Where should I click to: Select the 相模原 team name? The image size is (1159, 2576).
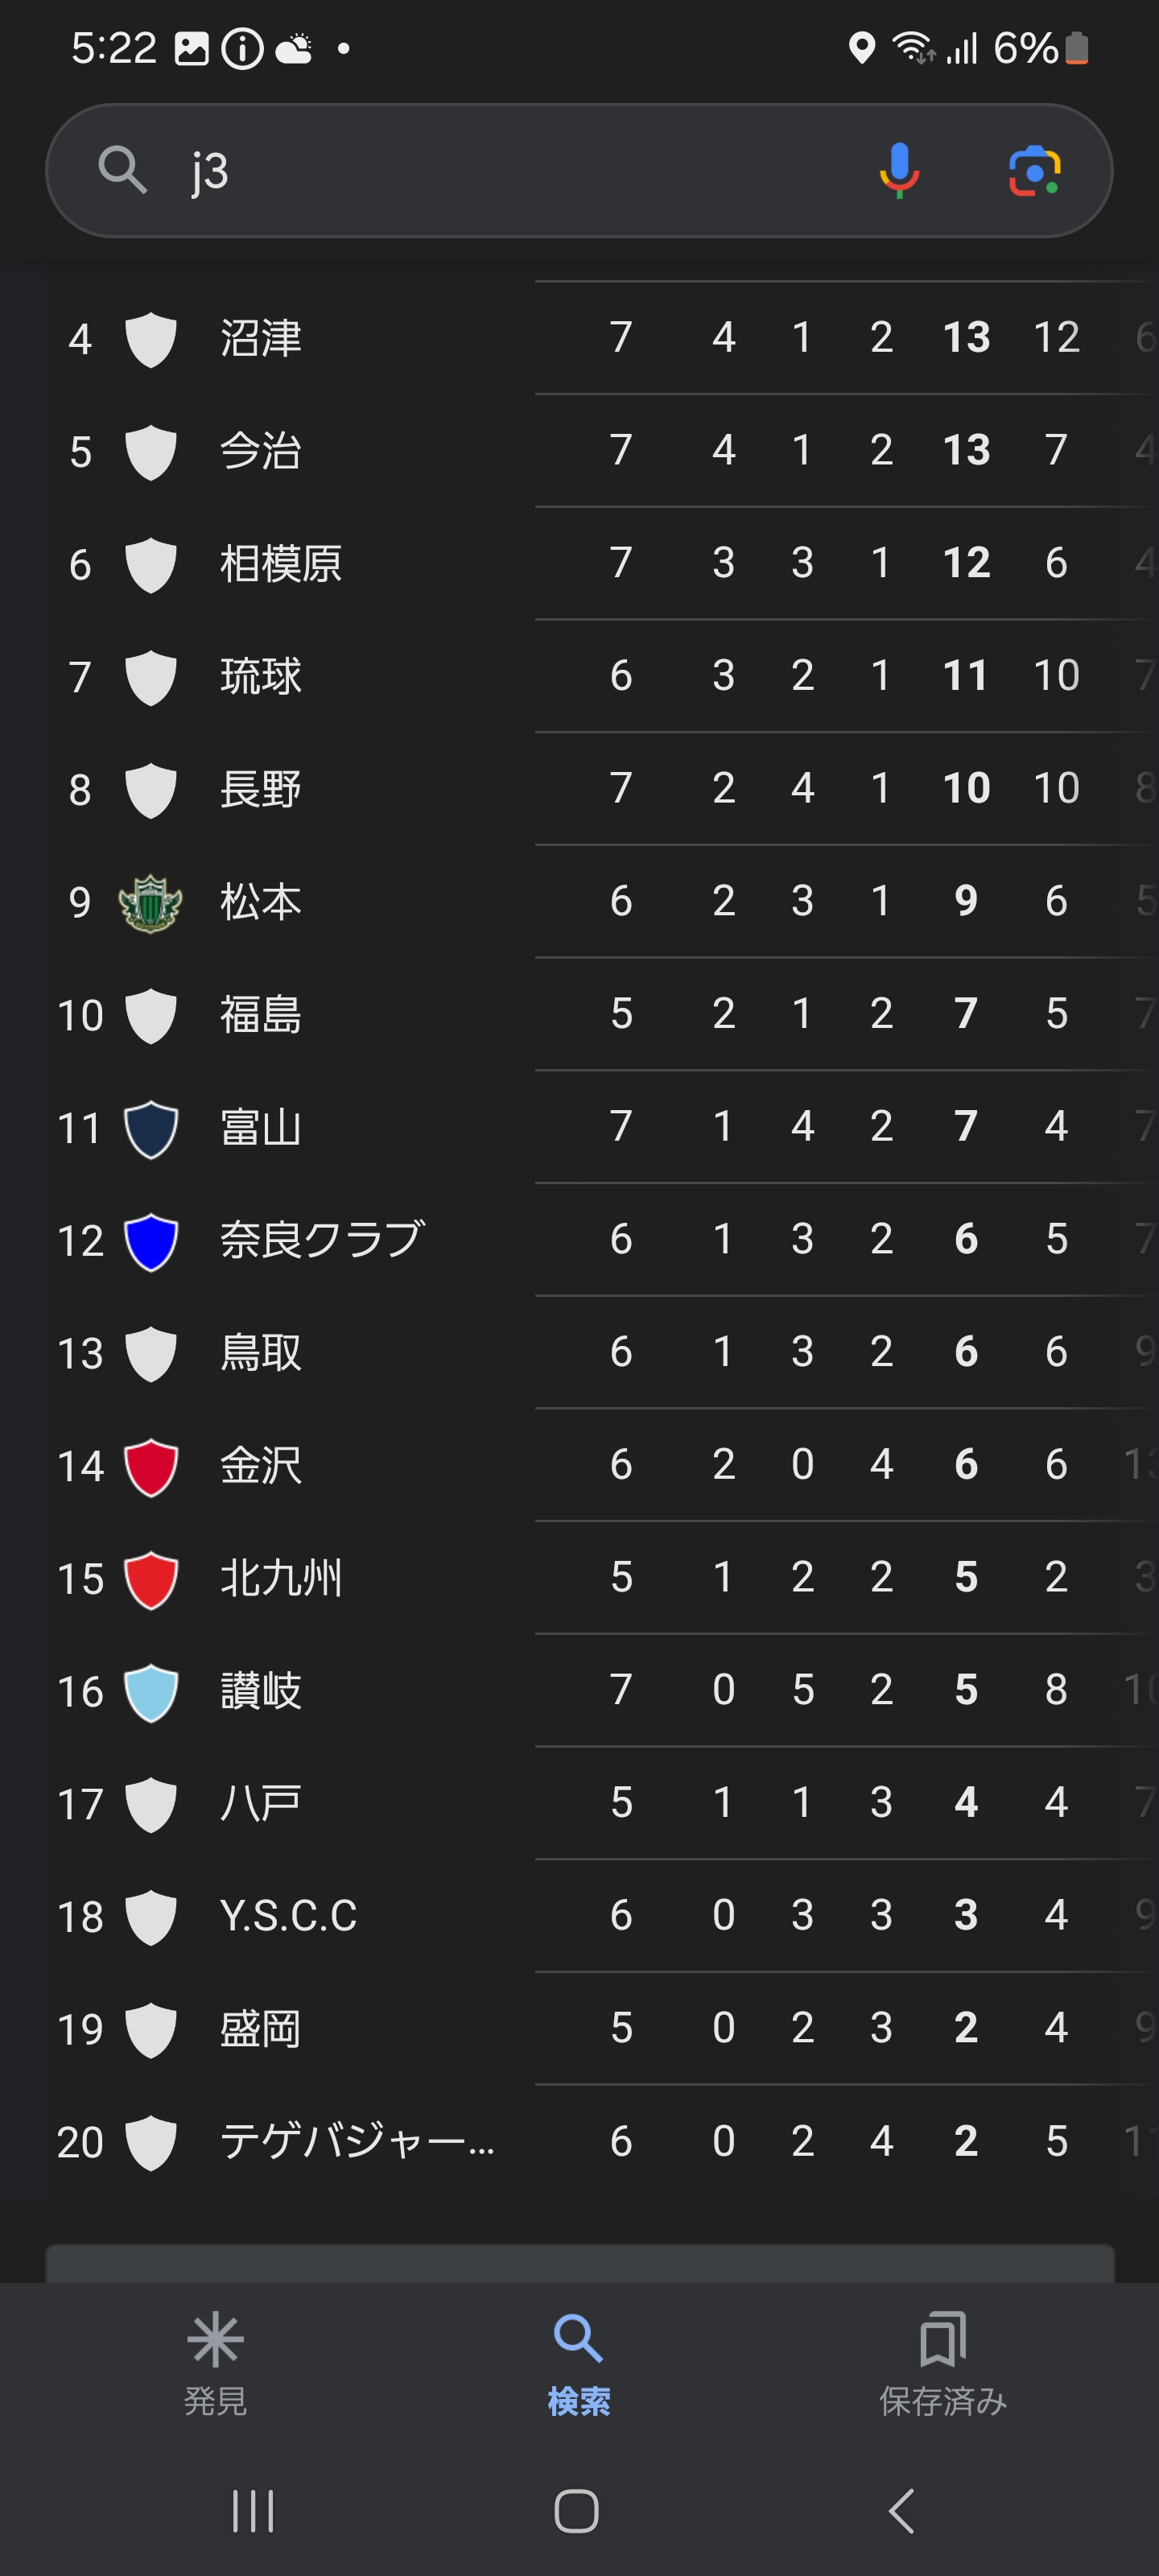coord(281,564)
